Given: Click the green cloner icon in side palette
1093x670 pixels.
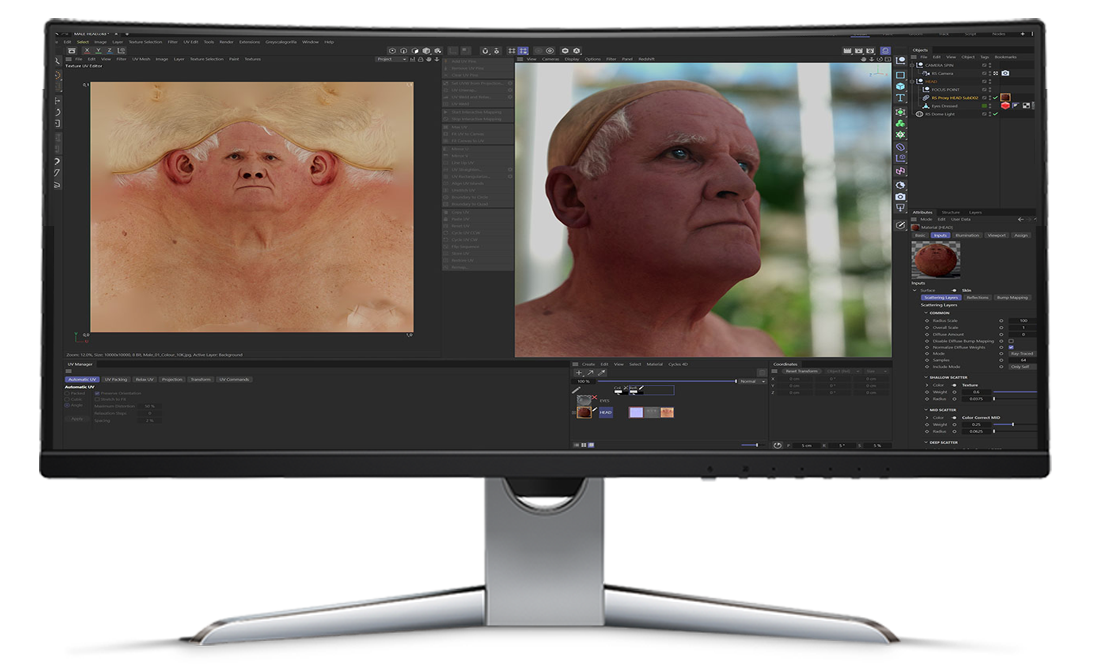Looking at the screenshot, I should tap(901, 123).
